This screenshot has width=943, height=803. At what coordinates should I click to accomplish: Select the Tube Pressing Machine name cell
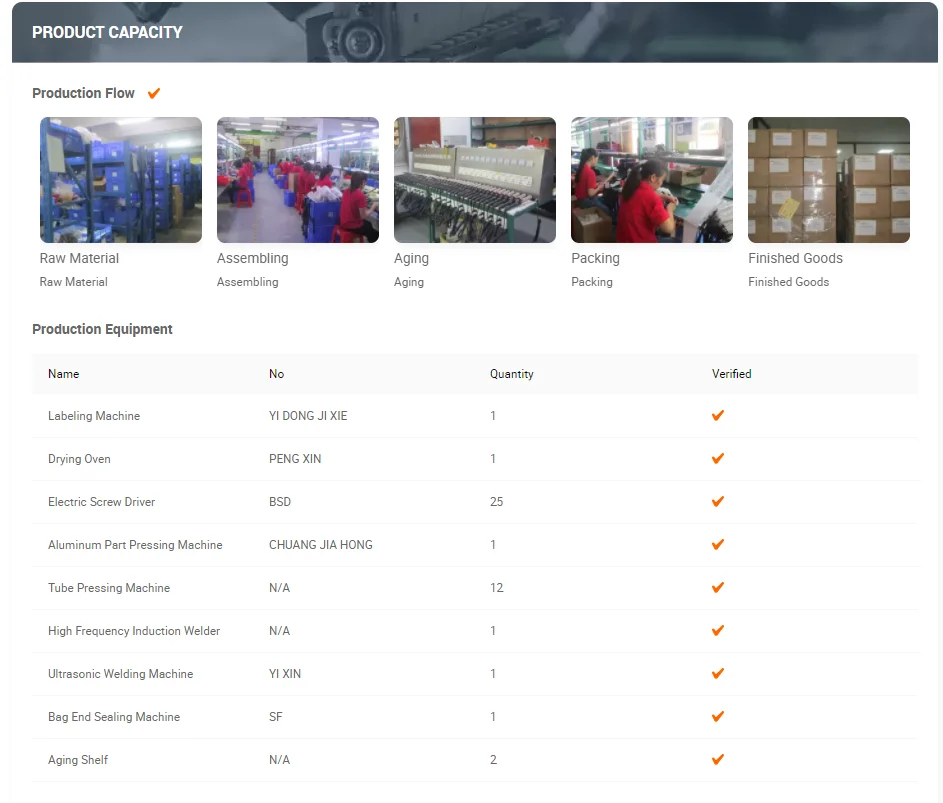click(x=109, y=588)
